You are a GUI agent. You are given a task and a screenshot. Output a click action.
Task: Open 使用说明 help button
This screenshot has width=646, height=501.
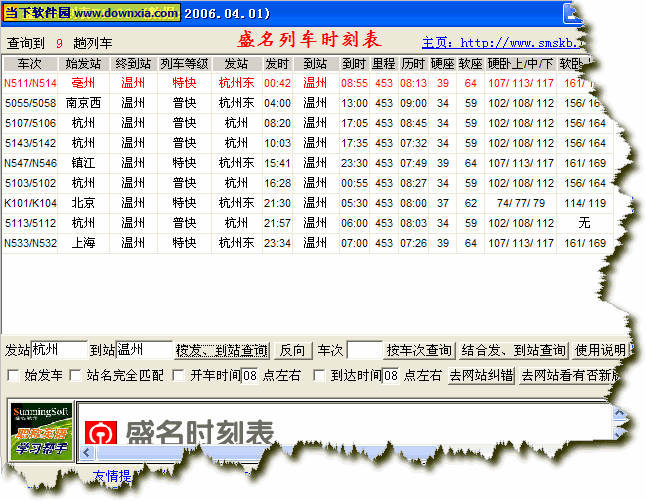(600, 351)
